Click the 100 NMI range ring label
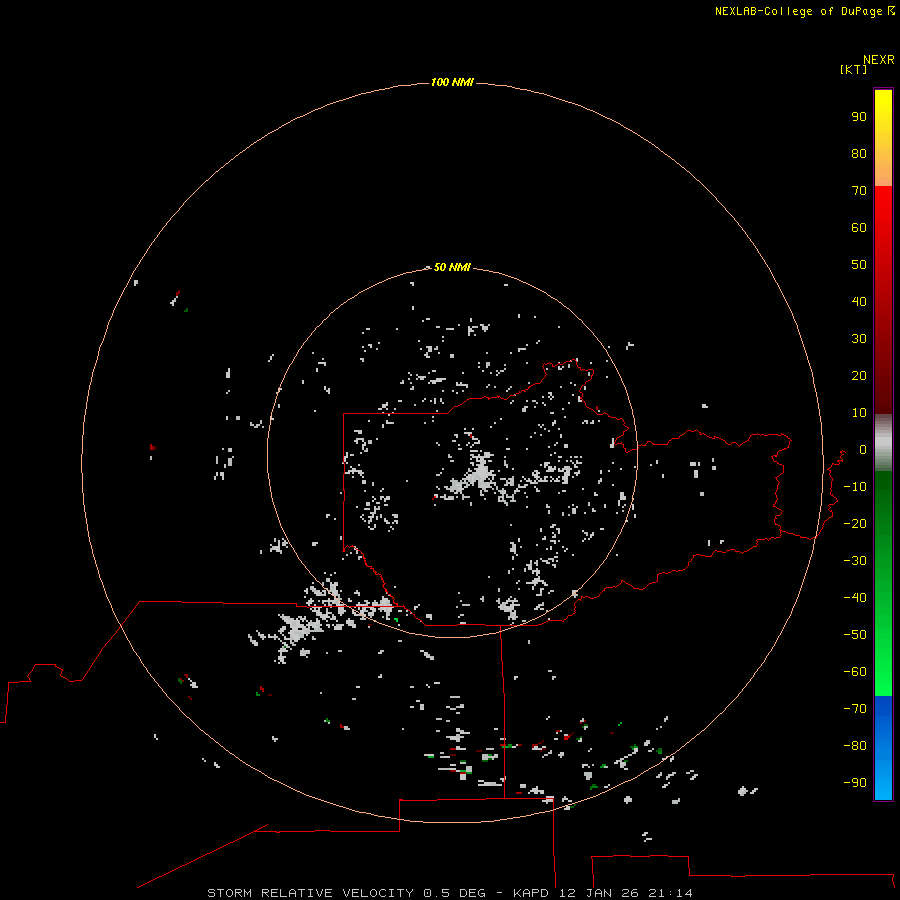The height and width of the screenshot is (900, 900). coord(452,82)
